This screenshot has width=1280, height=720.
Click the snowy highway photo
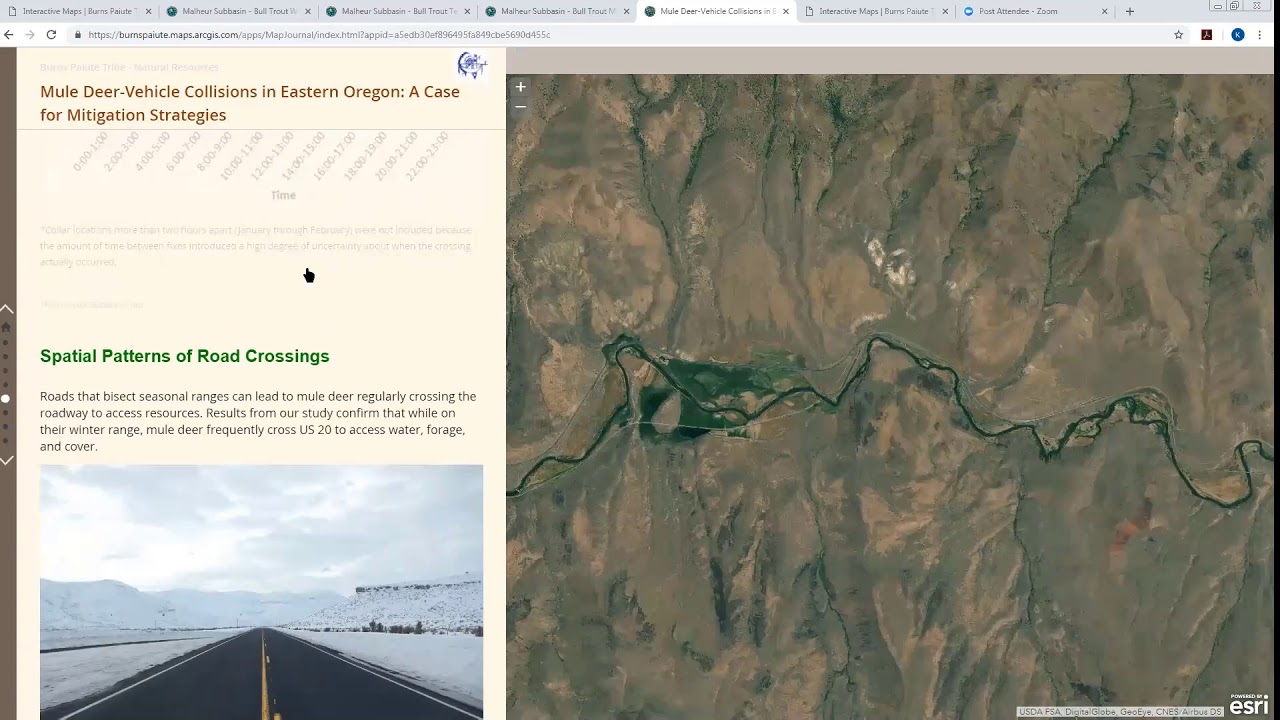click(261, 592)
